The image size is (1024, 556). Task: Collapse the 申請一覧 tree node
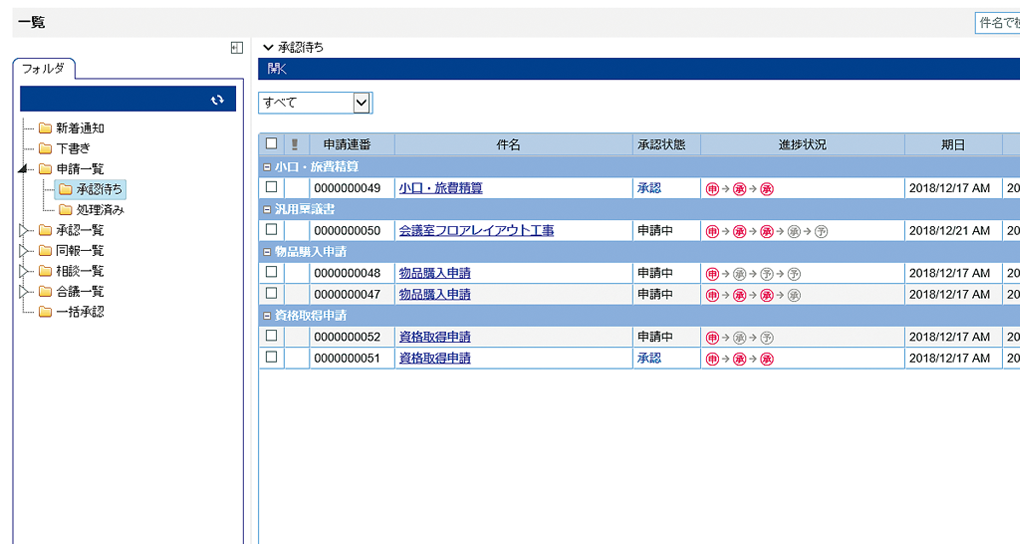point(23,169)
